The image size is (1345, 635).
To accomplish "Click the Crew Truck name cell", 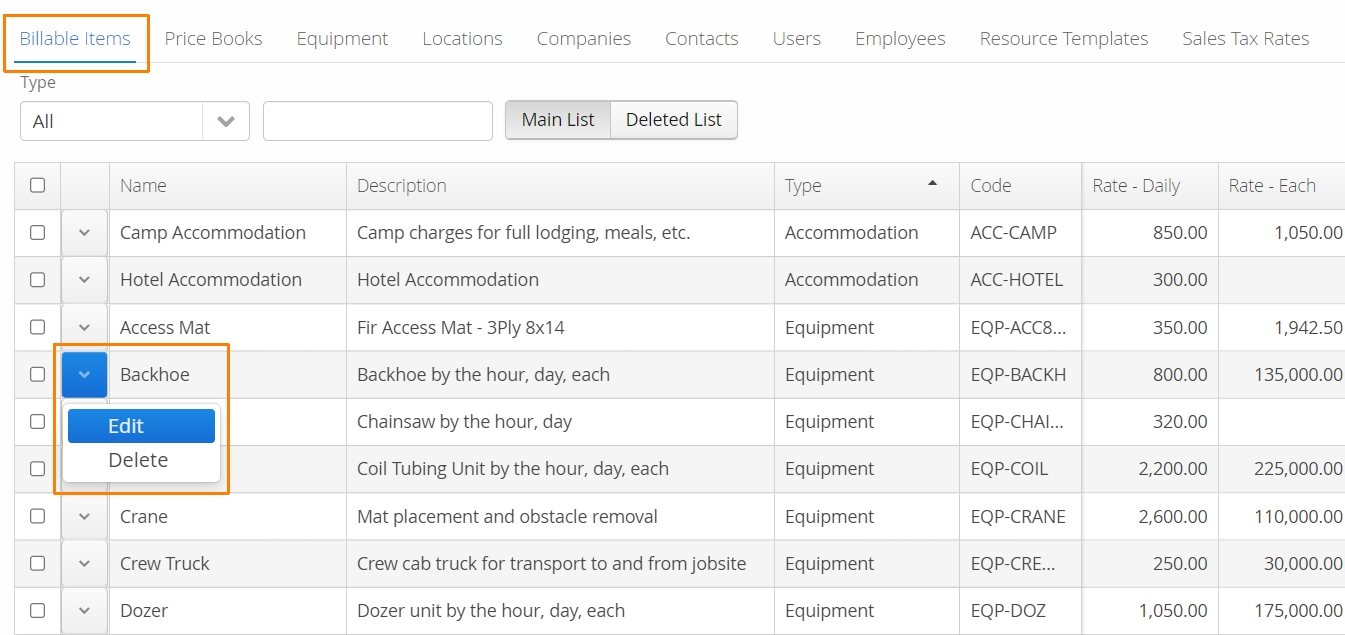I will pos(228,563).
